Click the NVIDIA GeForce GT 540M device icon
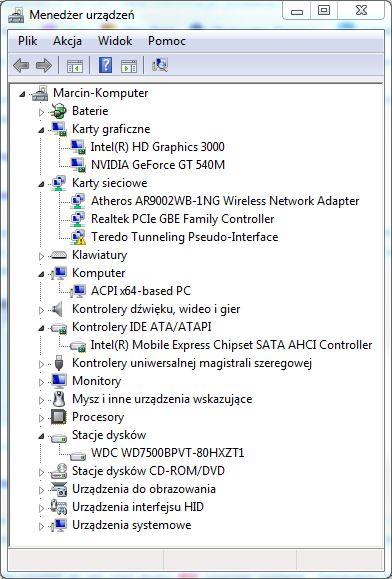 (x=78, y=165)
